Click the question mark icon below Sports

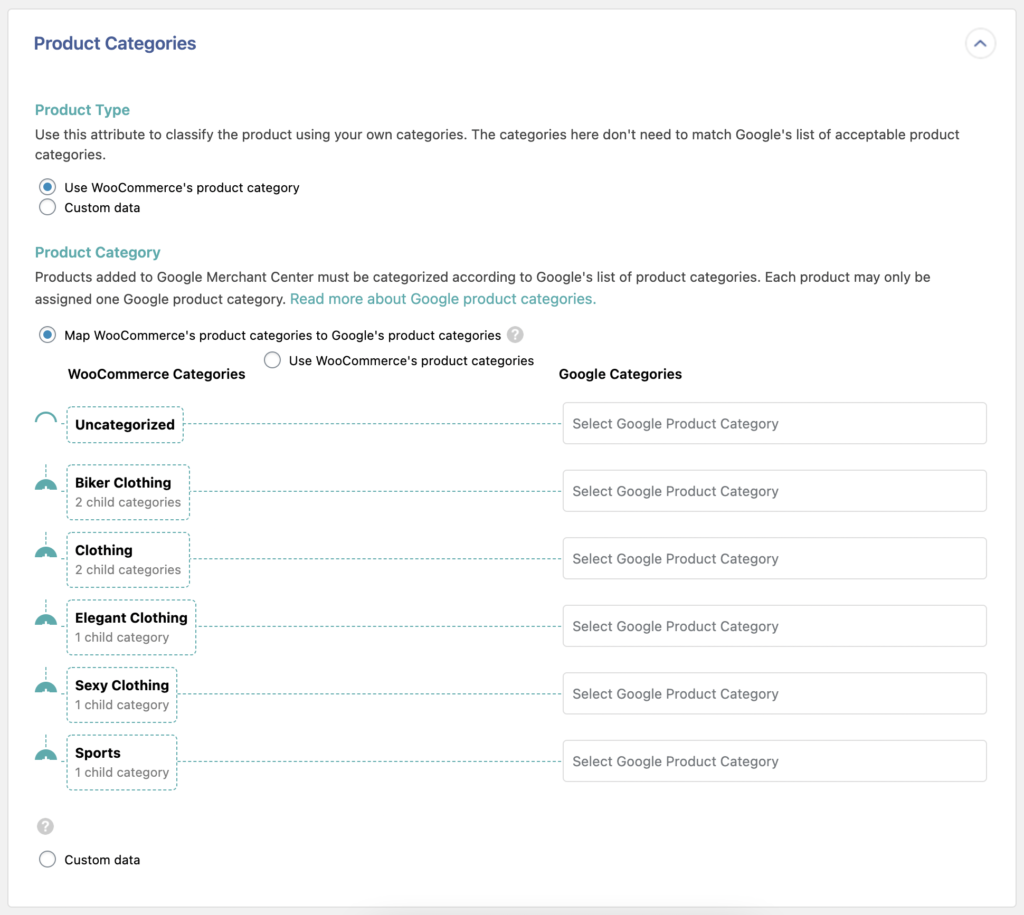(45, 826)
